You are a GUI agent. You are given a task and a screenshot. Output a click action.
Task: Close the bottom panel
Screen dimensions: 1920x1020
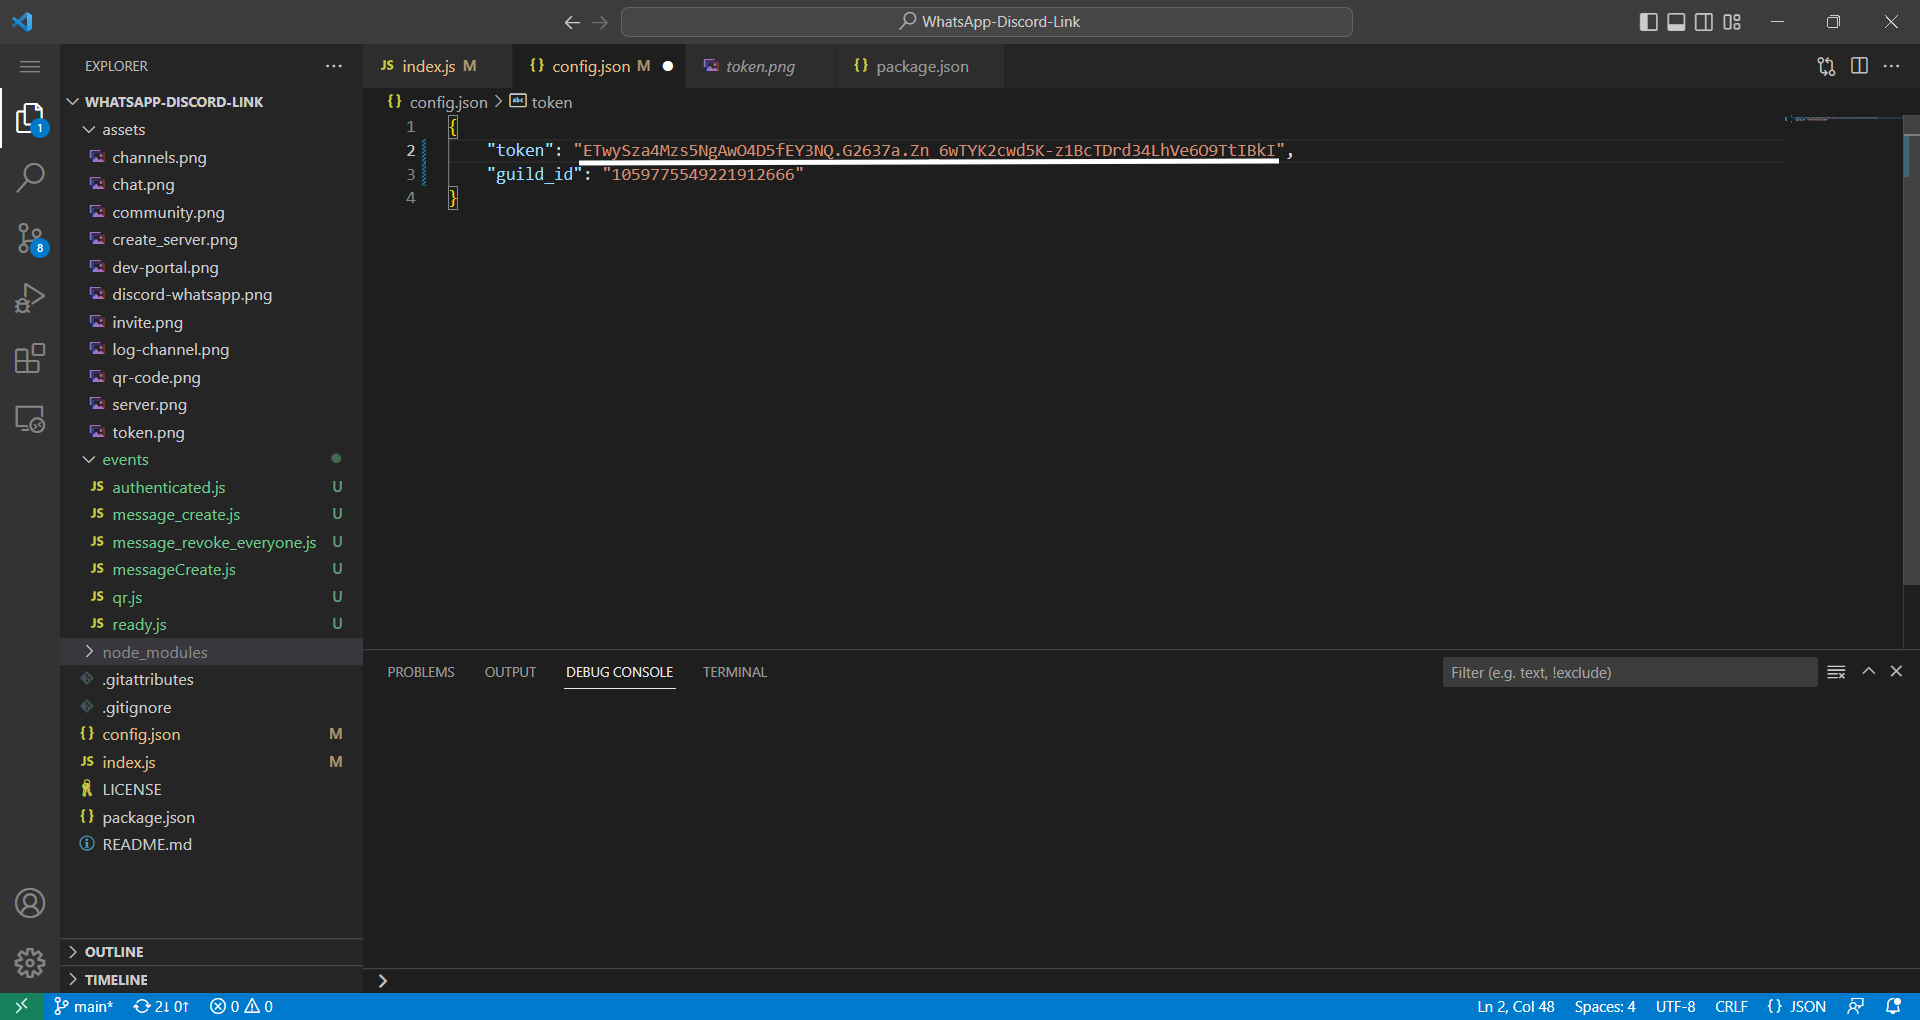click(x=1896, y=672)
